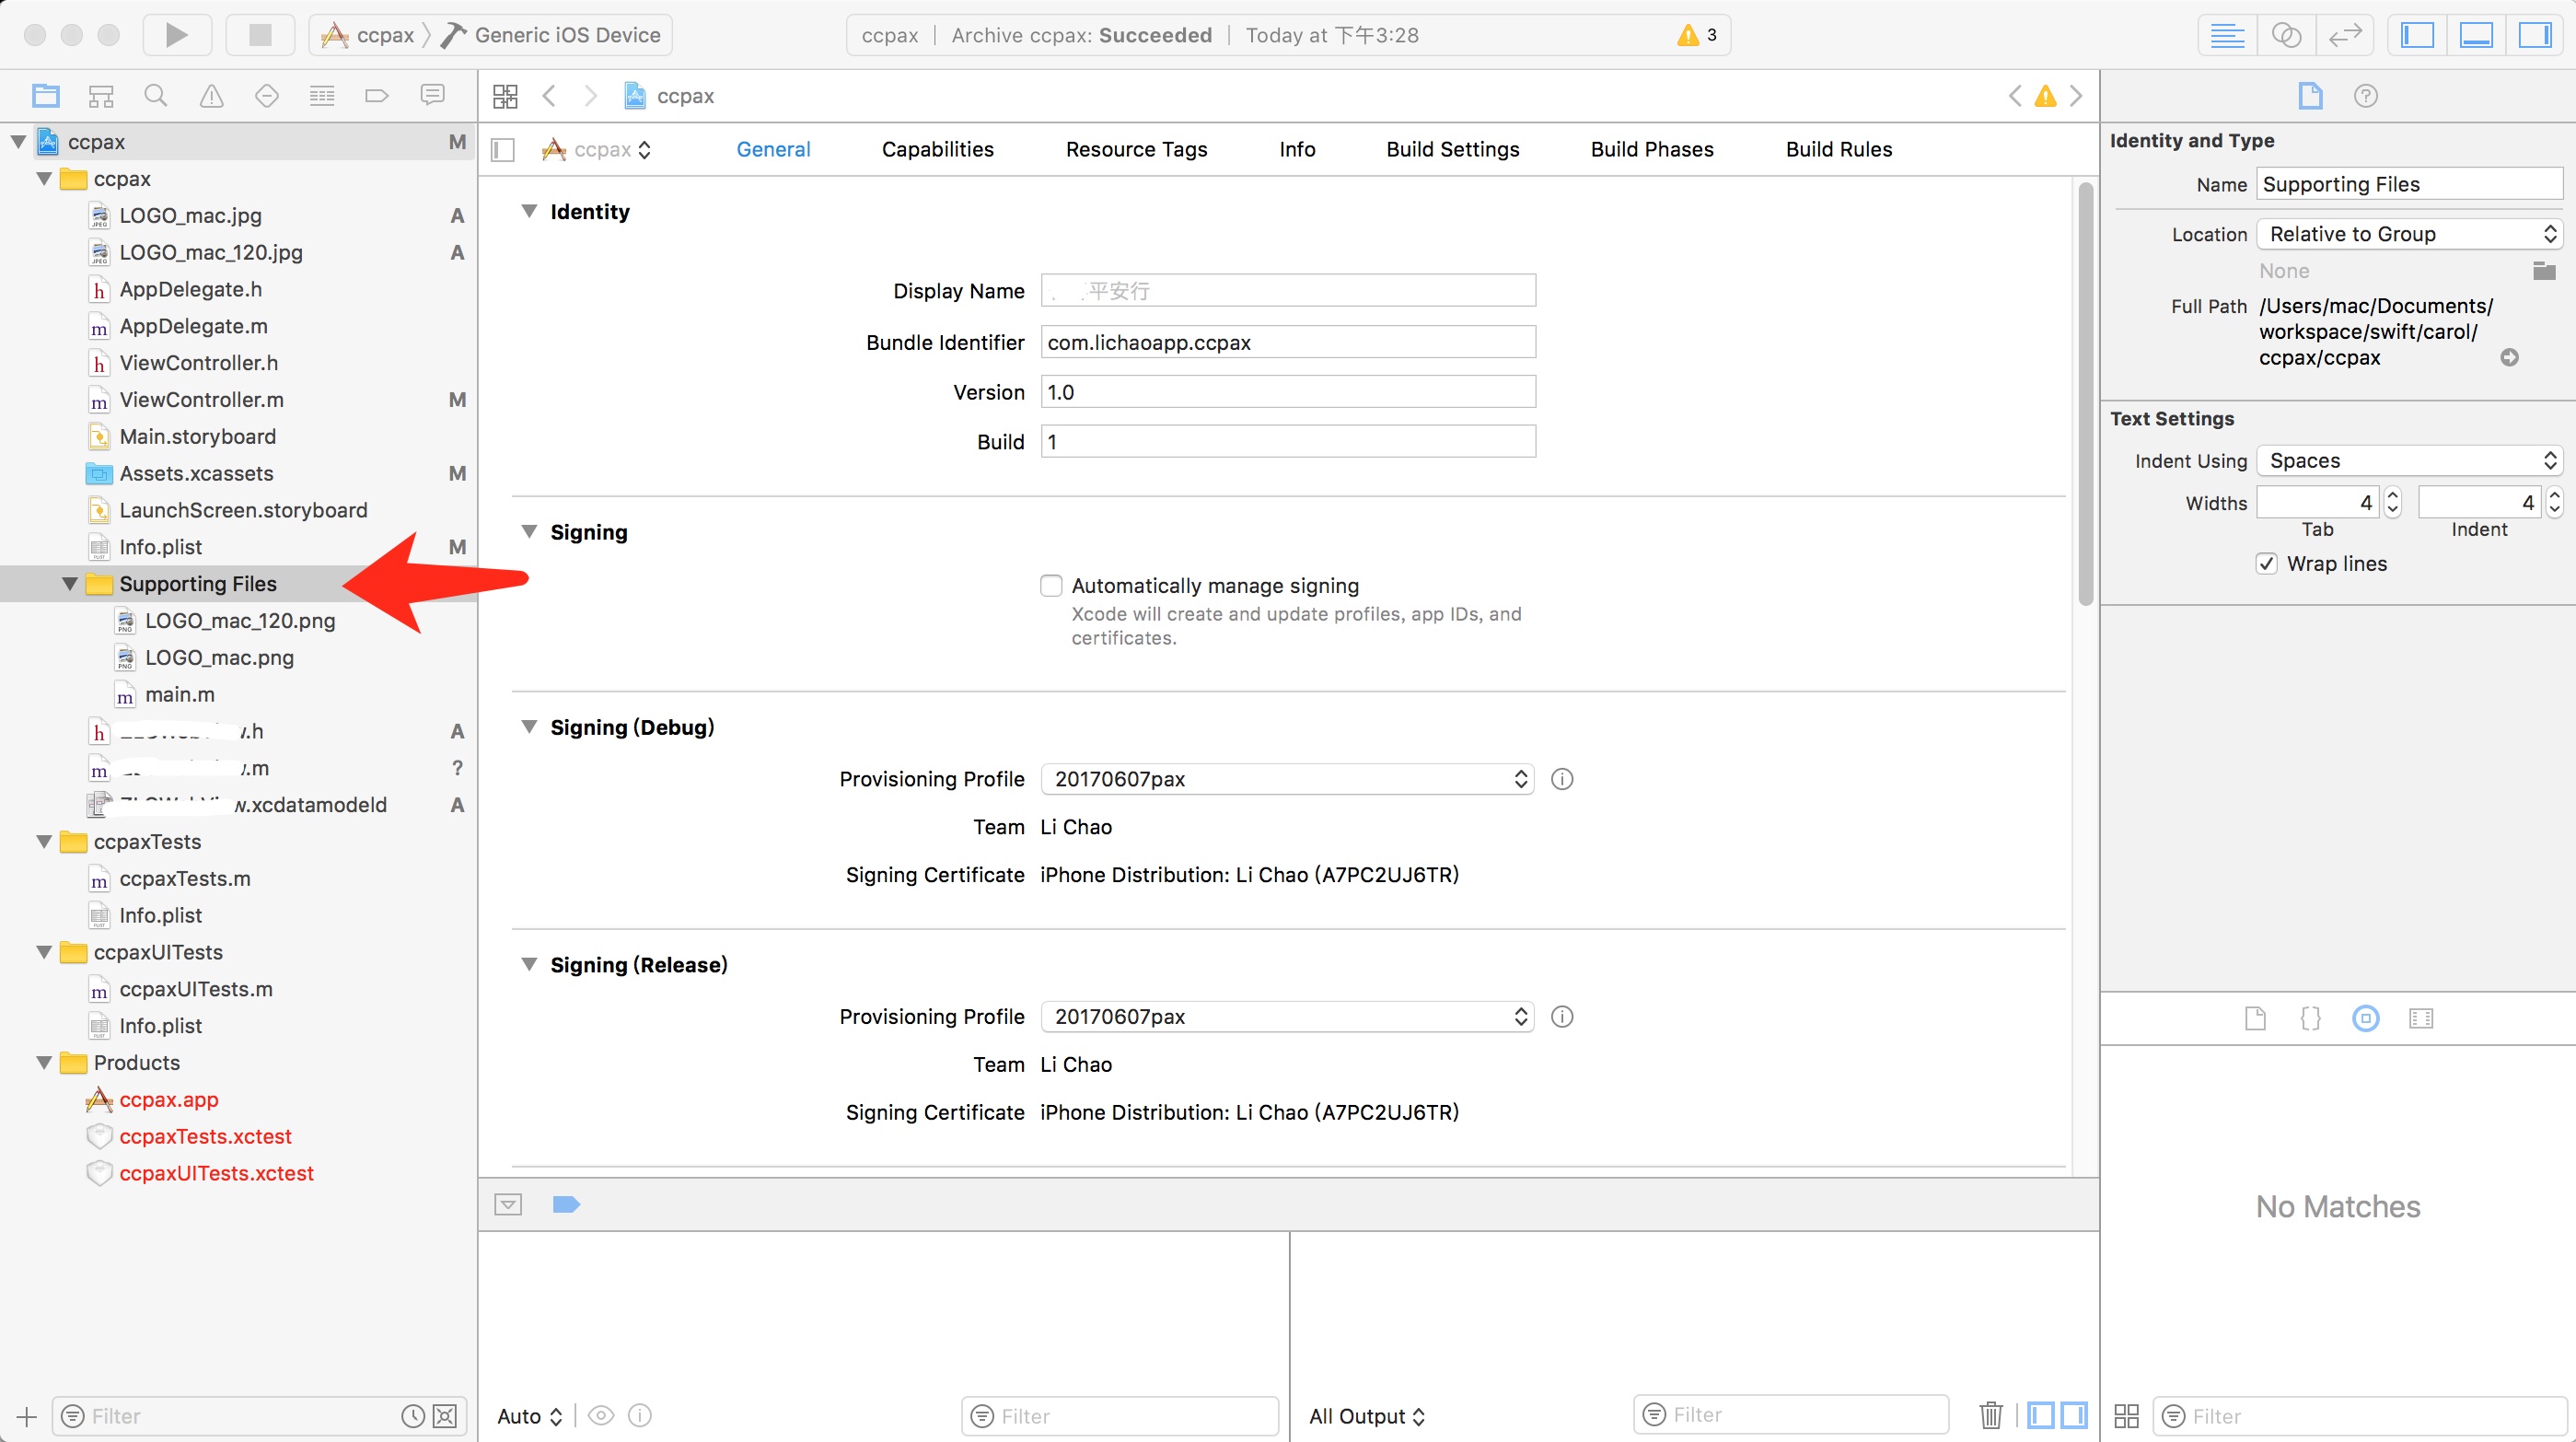
Task: Show the File inspector
Action: [x=2310, y=96]
